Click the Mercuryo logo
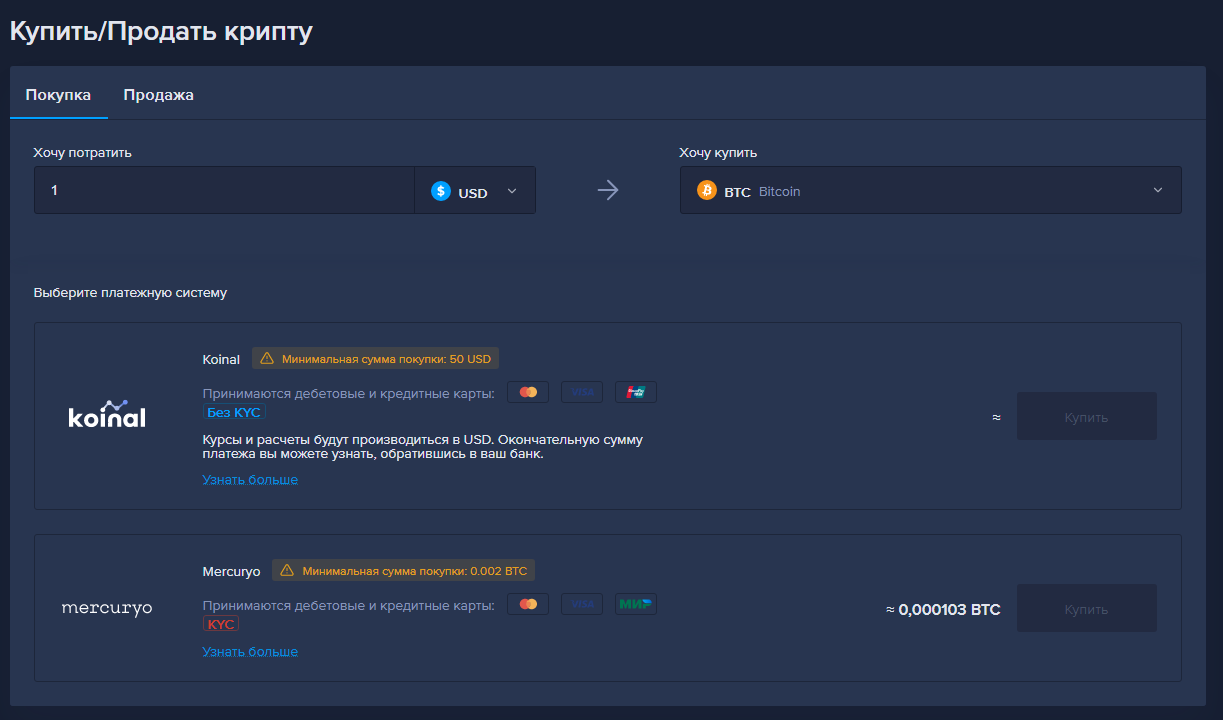 107,608
